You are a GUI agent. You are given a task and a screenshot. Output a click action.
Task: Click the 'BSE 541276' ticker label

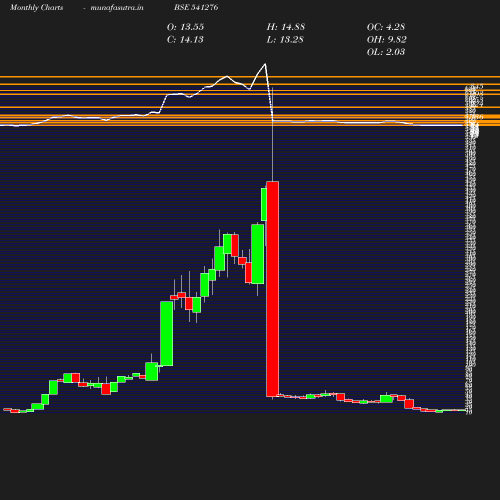point(196,7)
